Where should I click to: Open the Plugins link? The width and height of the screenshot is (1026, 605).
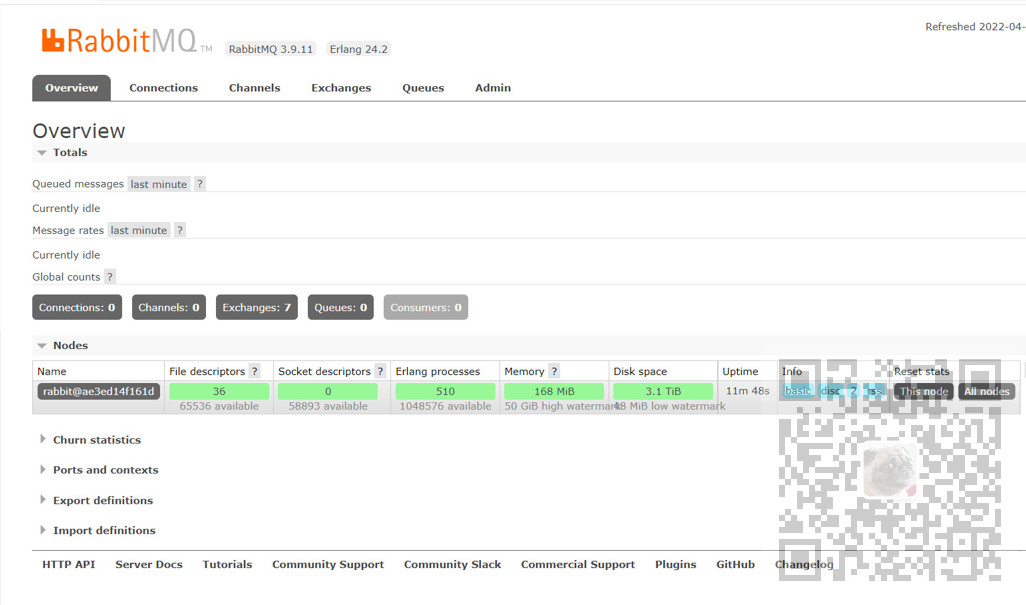click(x=675, y=564)
